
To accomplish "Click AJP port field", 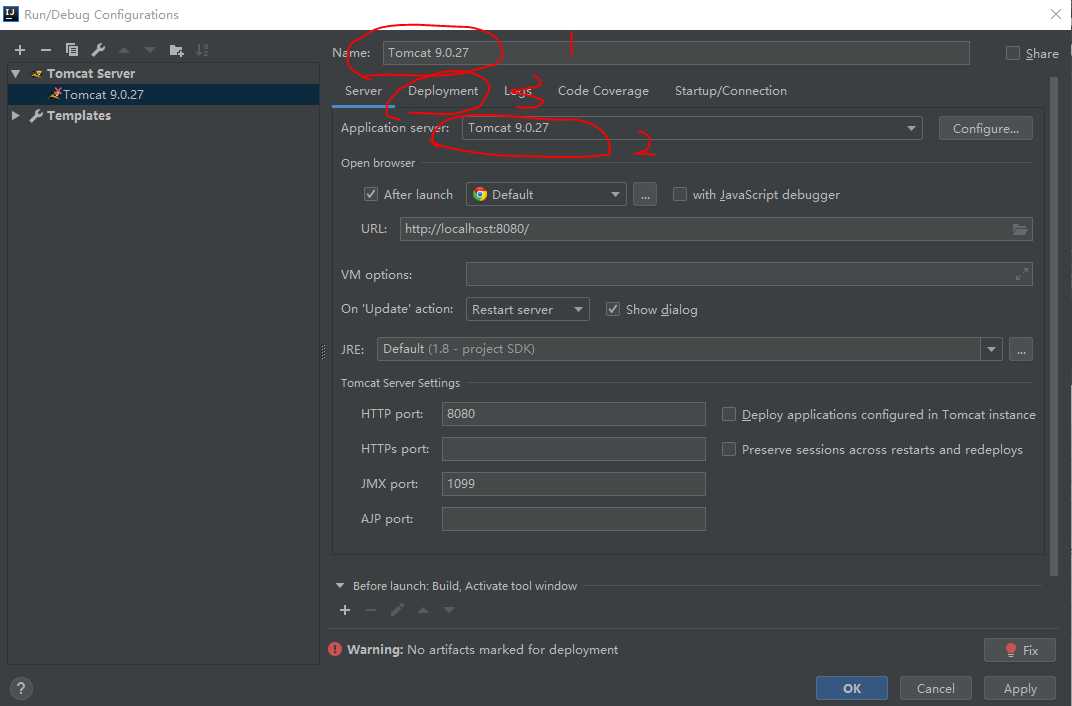I will pyautogui.click(x=574, y=519).
